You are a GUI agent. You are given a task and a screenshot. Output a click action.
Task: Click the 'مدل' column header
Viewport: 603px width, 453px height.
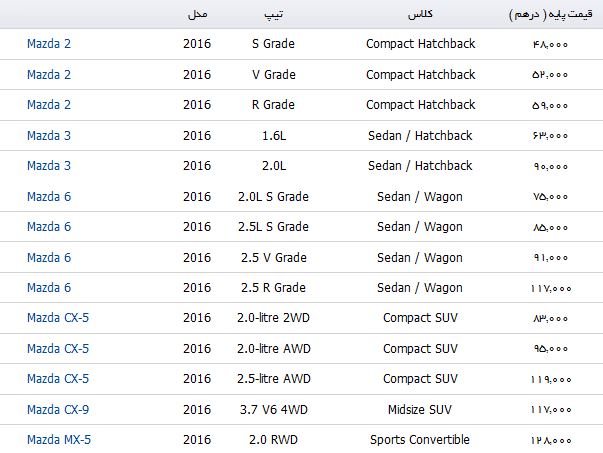coord(198,15)
